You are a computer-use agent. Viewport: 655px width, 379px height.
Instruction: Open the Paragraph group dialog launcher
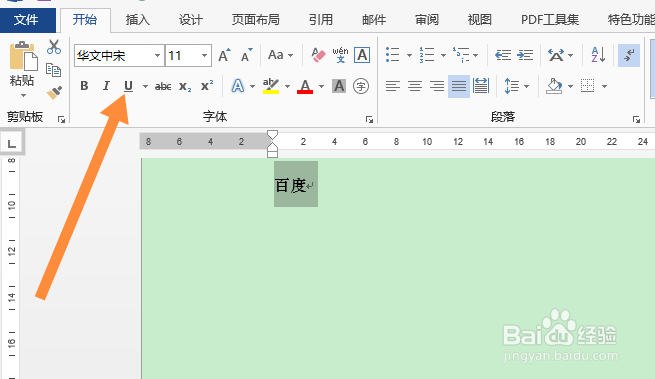tap(636, 120)
